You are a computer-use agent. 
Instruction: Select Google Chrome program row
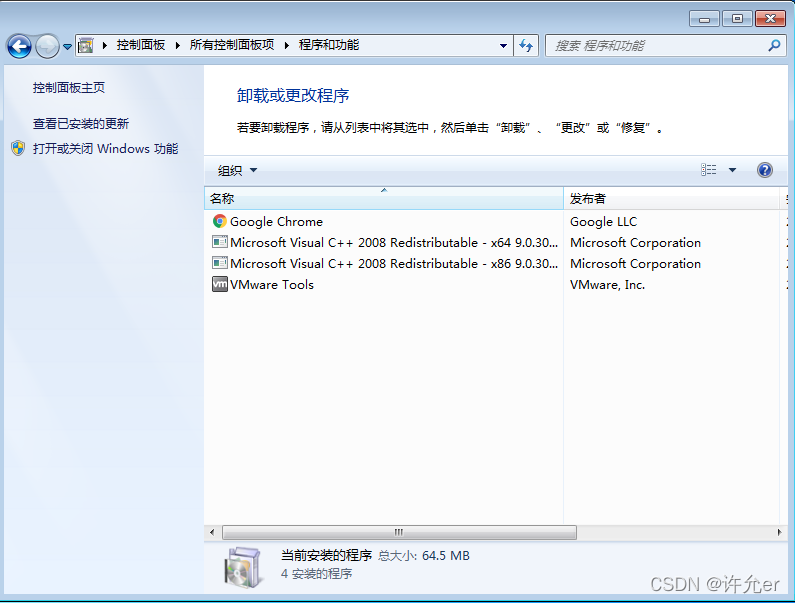coord(384,222)
